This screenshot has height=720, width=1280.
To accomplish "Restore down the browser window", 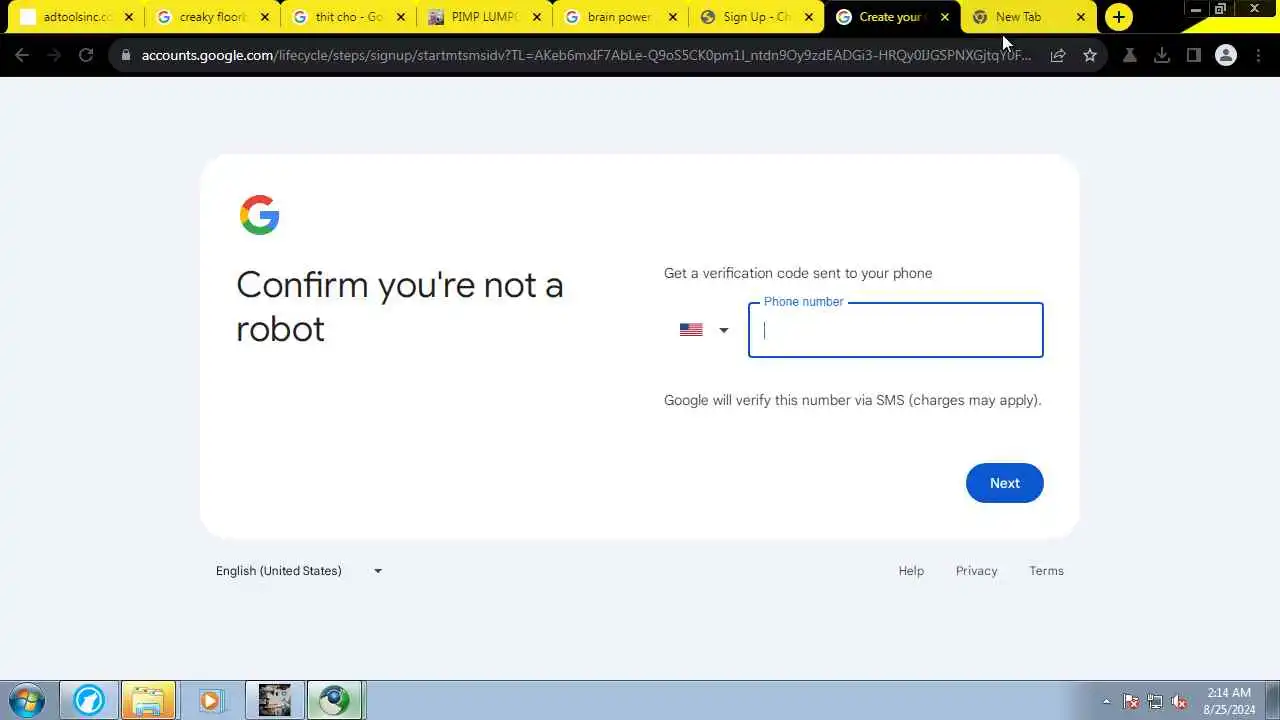I will tap(1221, 9).
